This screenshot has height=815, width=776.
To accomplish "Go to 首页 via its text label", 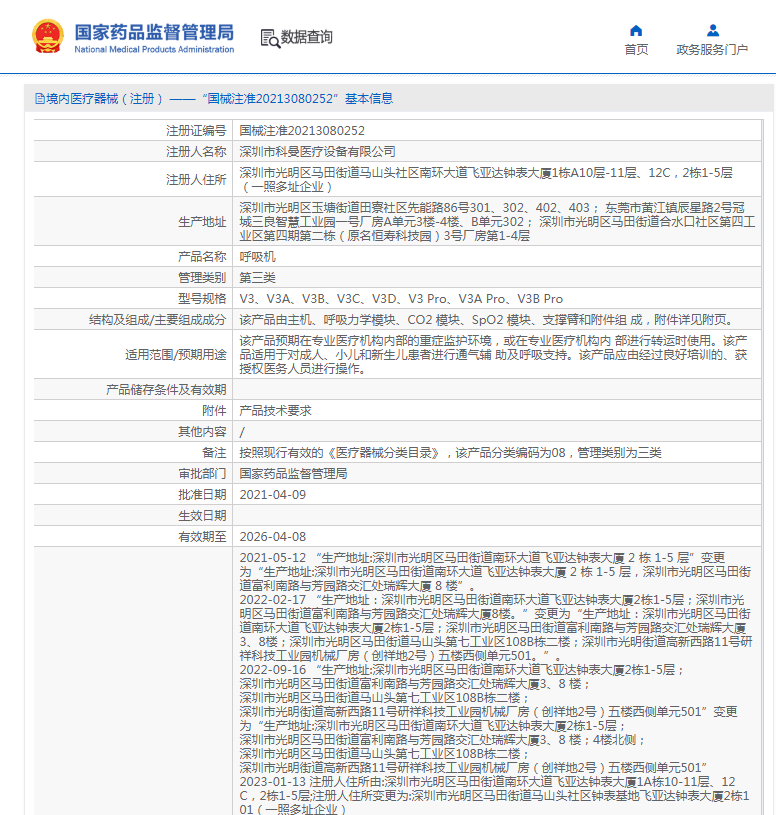I will coord(636,50).
